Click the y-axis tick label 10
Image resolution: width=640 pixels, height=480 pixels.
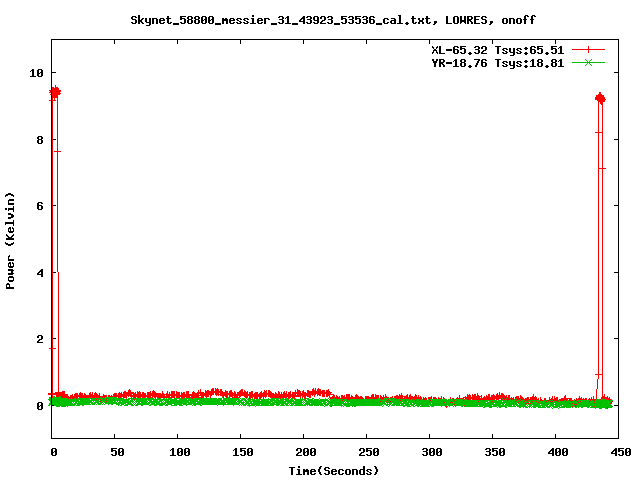click(x=36, y=73)
